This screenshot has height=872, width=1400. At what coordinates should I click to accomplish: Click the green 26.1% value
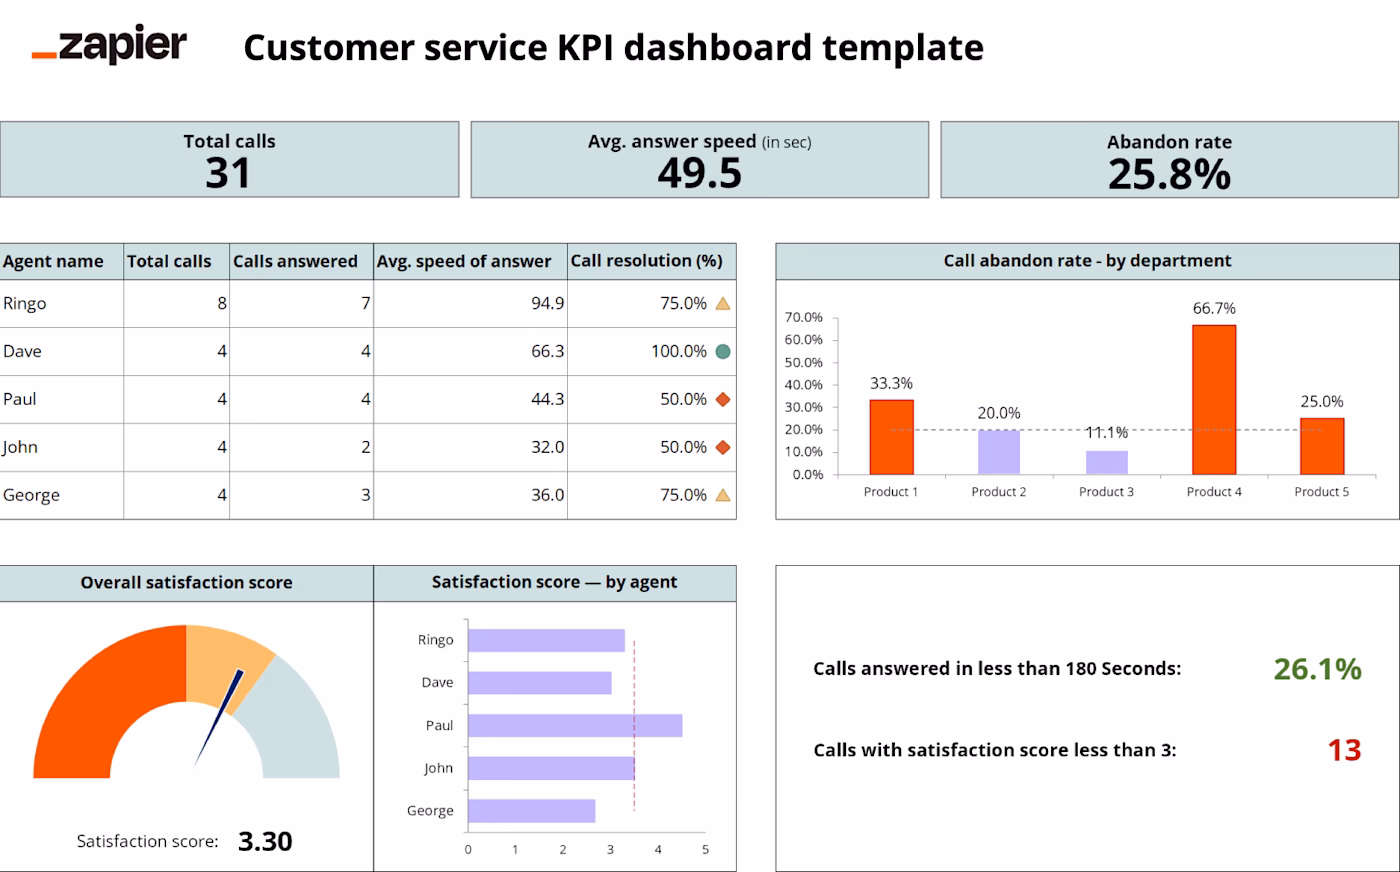pos(1317,669)
